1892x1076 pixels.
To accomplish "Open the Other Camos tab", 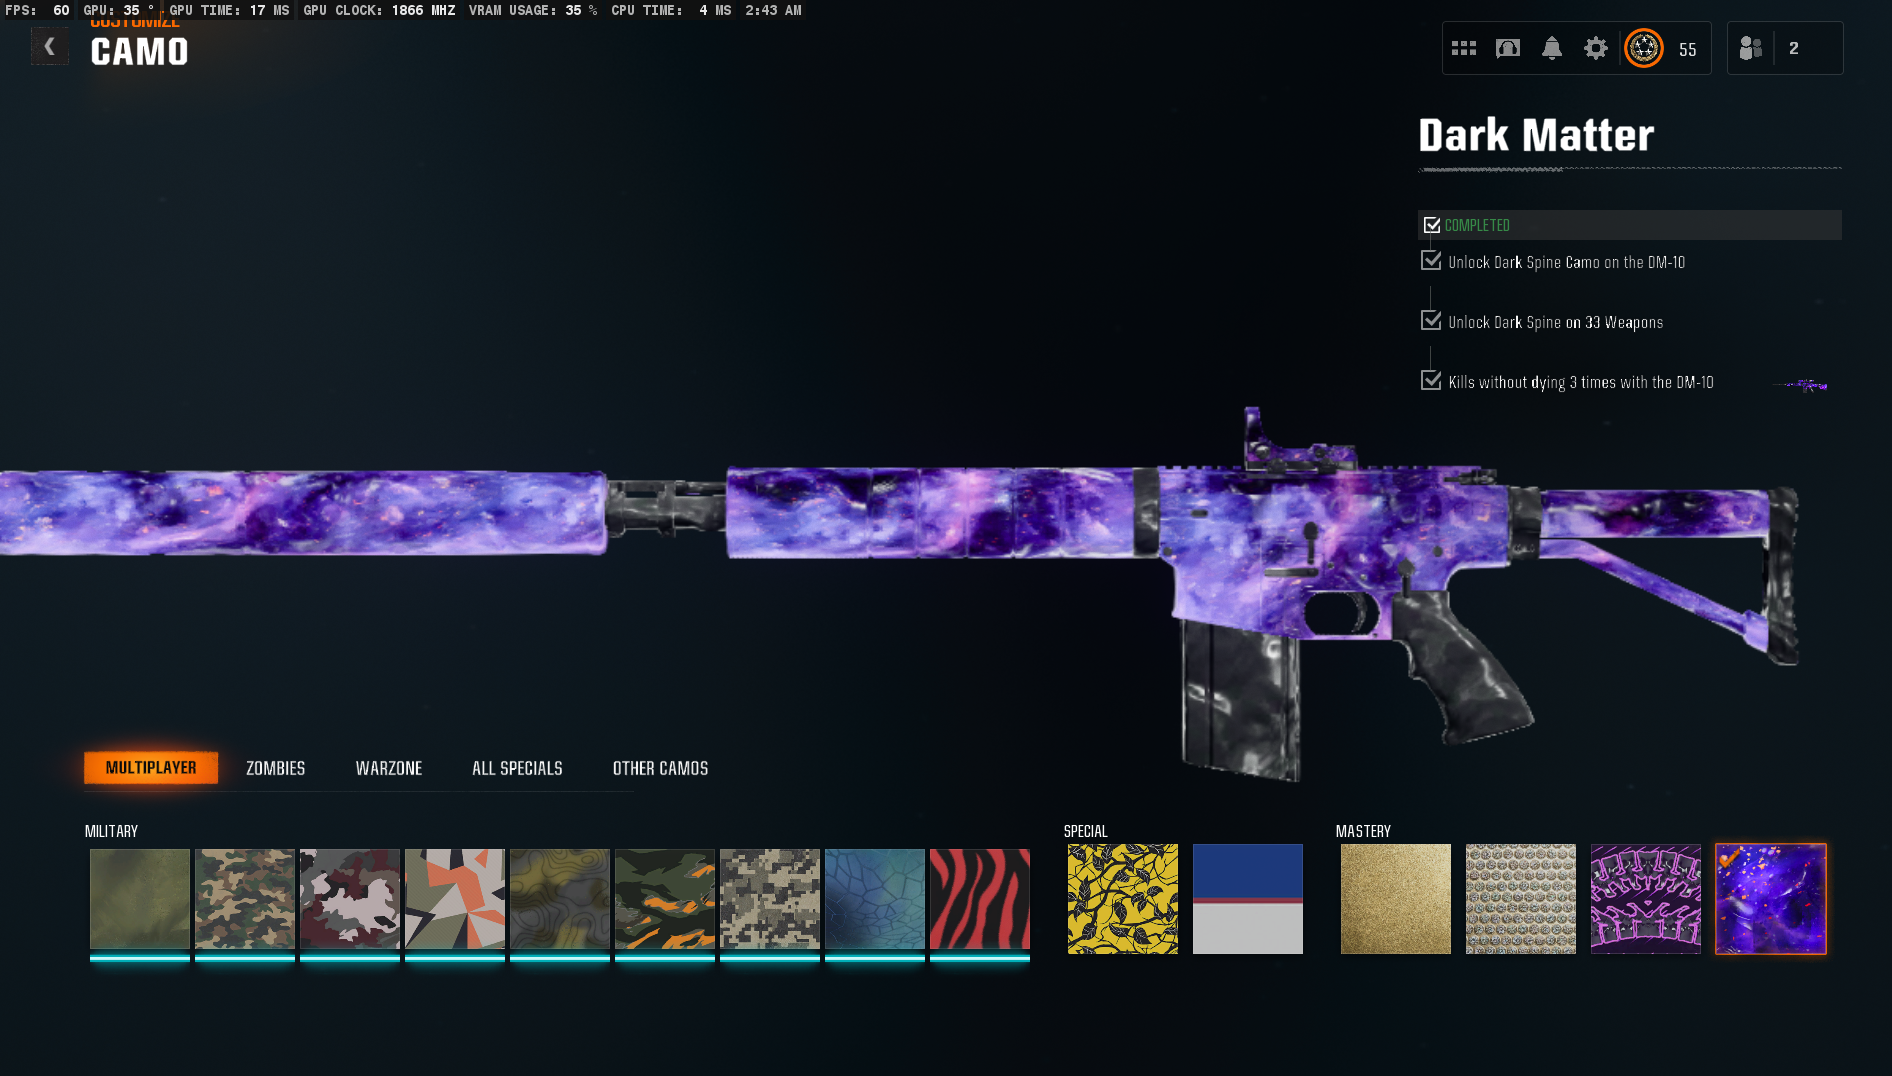I will coord(660,768).
